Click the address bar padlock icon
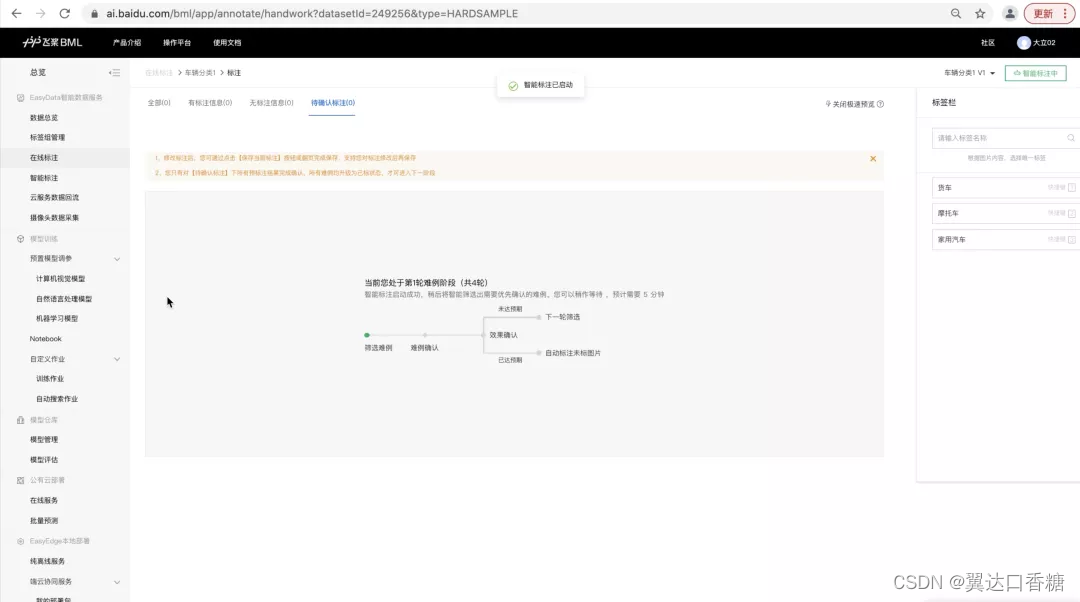 94,14
